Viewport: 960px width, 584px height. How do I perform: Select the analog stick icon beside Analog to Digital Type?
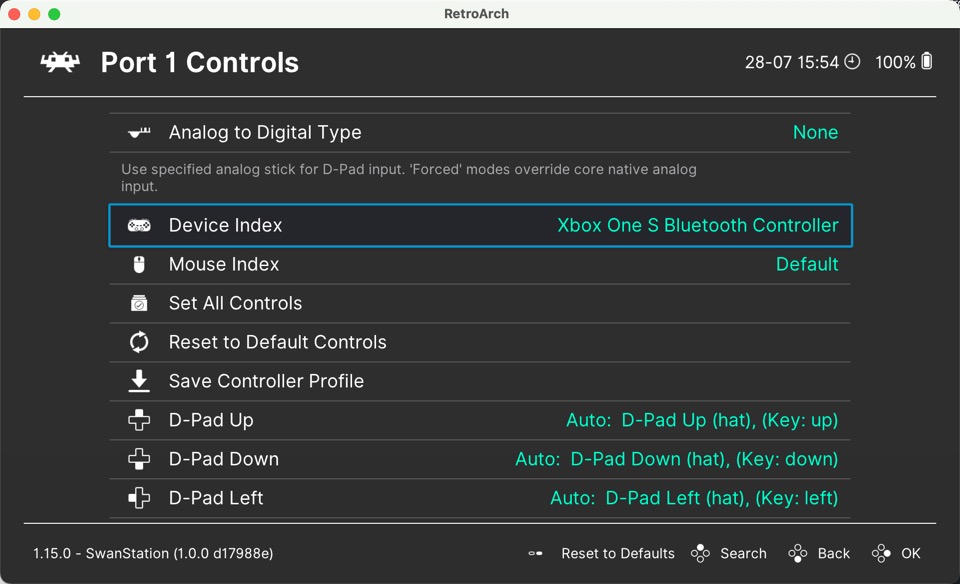pos(138,131)
